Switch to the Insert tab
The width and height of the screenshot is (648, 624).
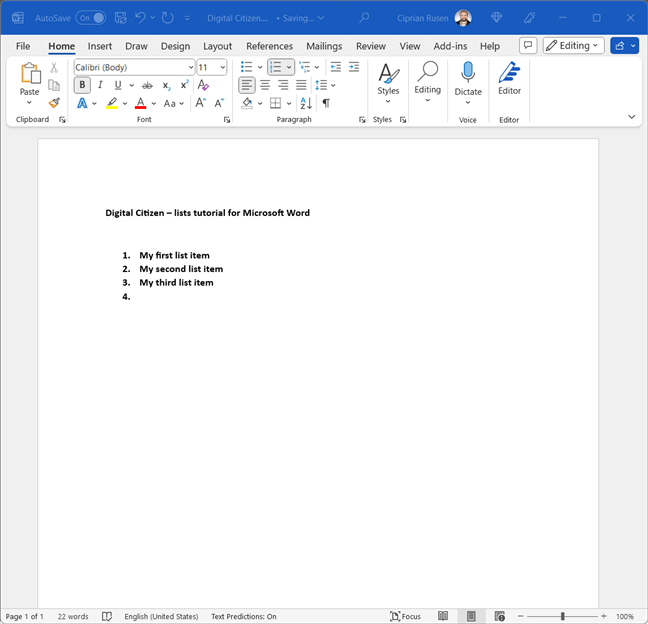point(100,46)
